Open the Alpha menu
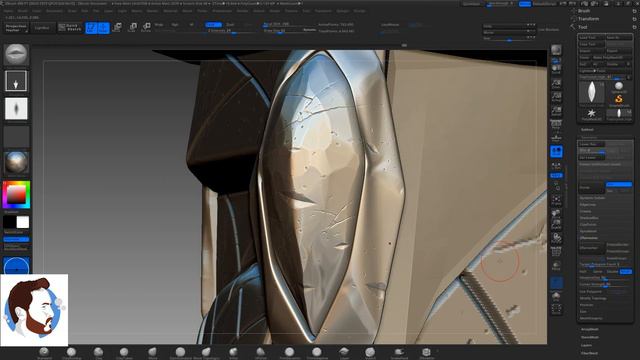 pos(9,11)
